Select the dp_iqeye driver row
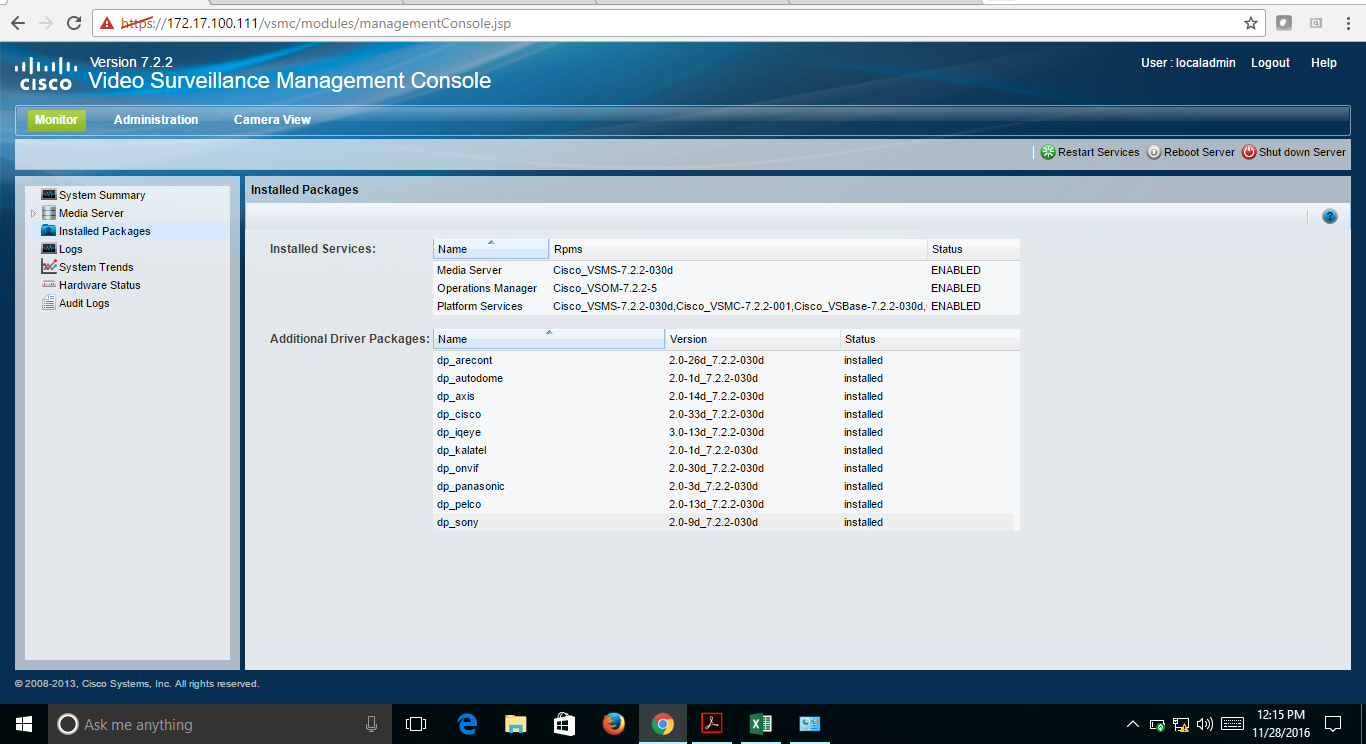1366x744 pixels. (x=726, y=432)
